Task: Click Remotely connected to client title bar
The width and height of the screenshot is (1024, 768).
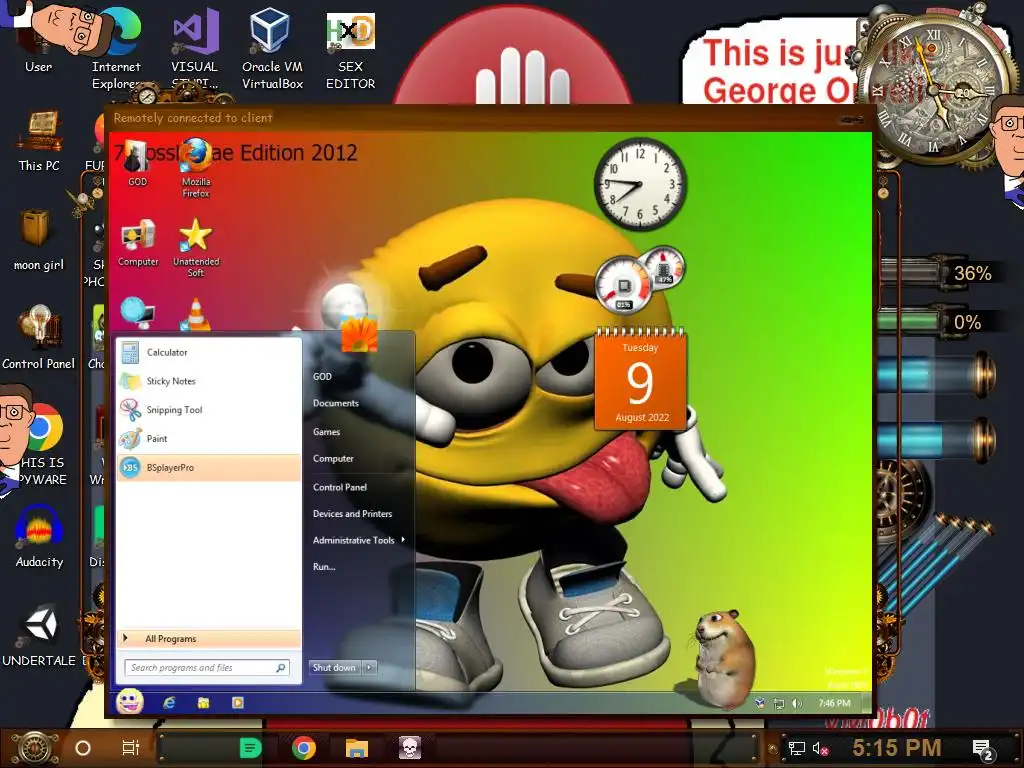Action: [490, 118]
